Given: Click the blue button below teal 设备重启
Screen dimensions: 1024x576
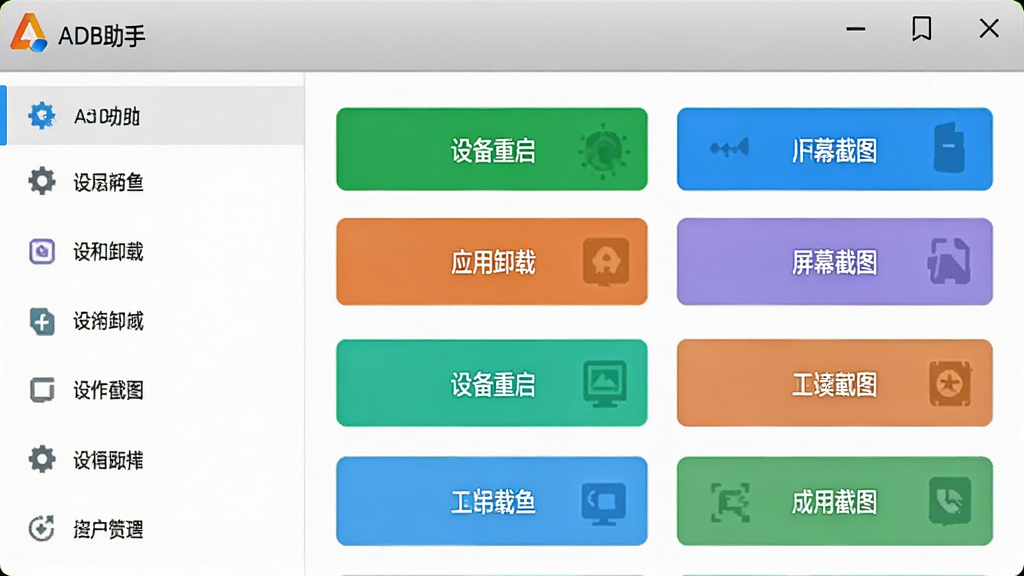Looking at the screenshot, I should pyautogui.click(x=492, y=501).
